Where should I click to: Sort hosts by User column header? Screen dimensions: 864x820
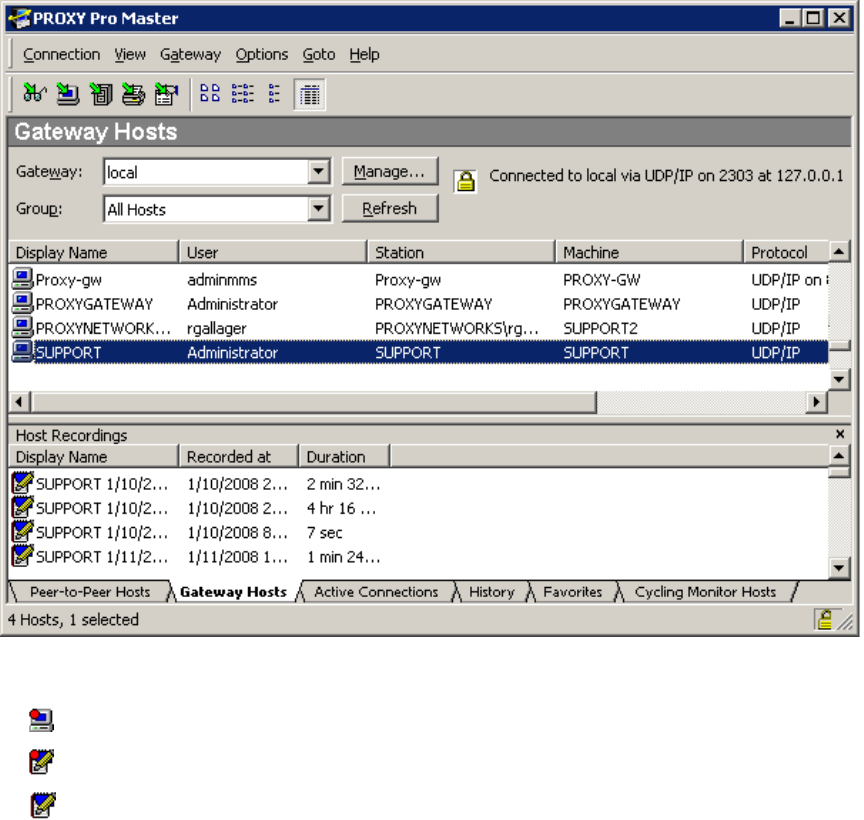(x=273, y=252)
